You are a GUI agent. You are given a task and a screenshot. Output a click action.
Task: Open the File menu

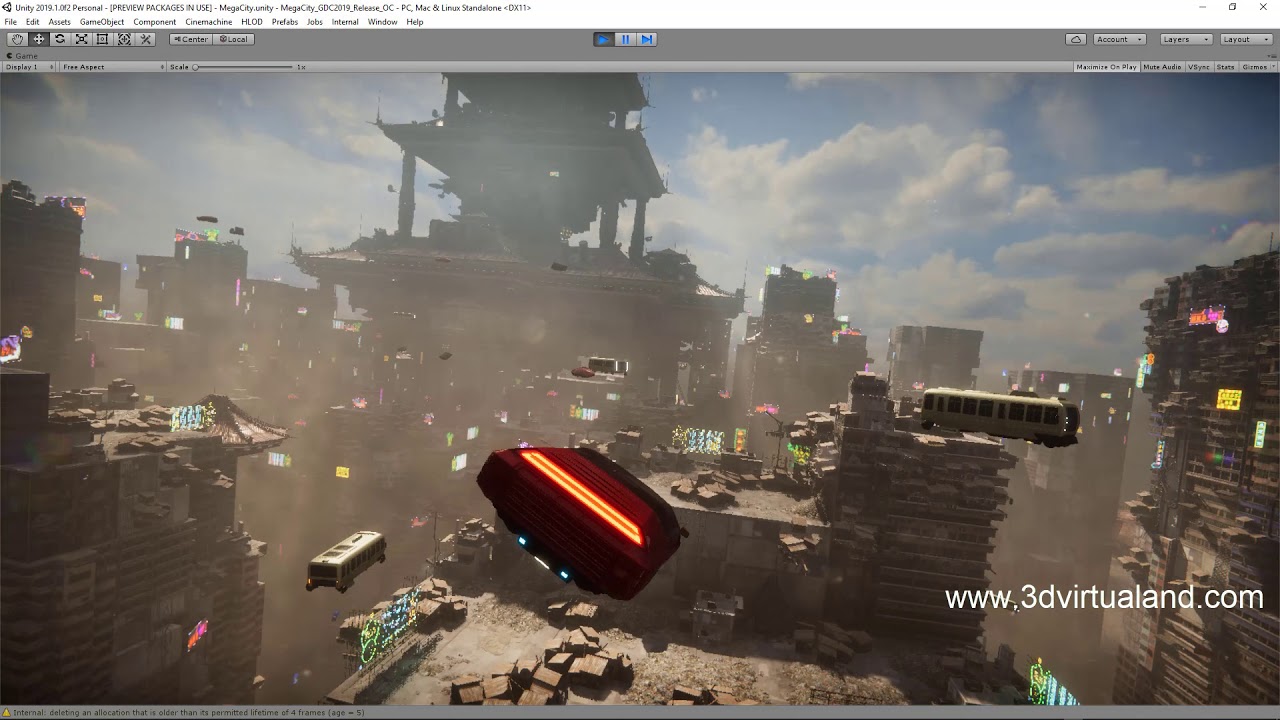click(x=10, y=22)
